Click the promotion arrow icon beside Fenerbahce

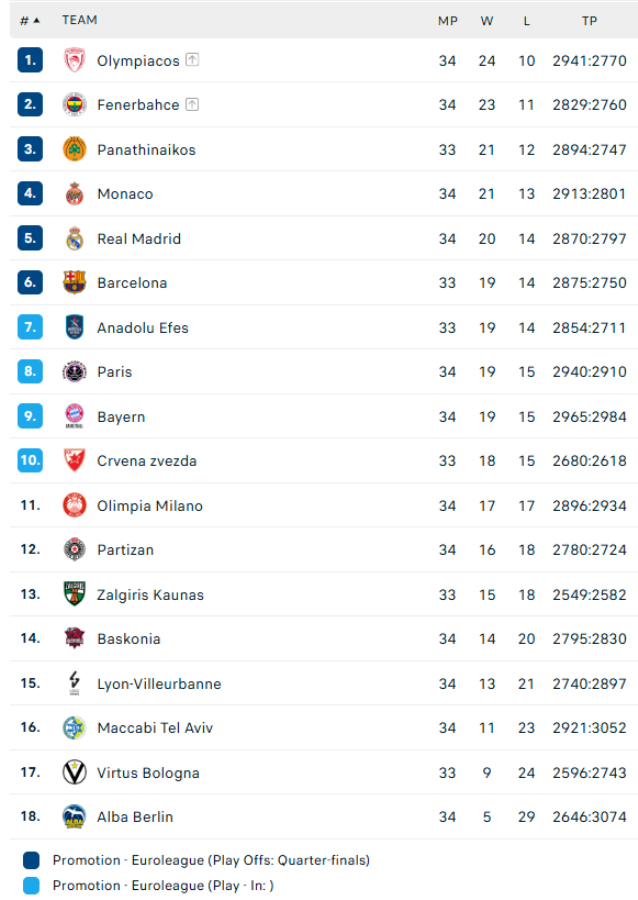pos(192,104)
